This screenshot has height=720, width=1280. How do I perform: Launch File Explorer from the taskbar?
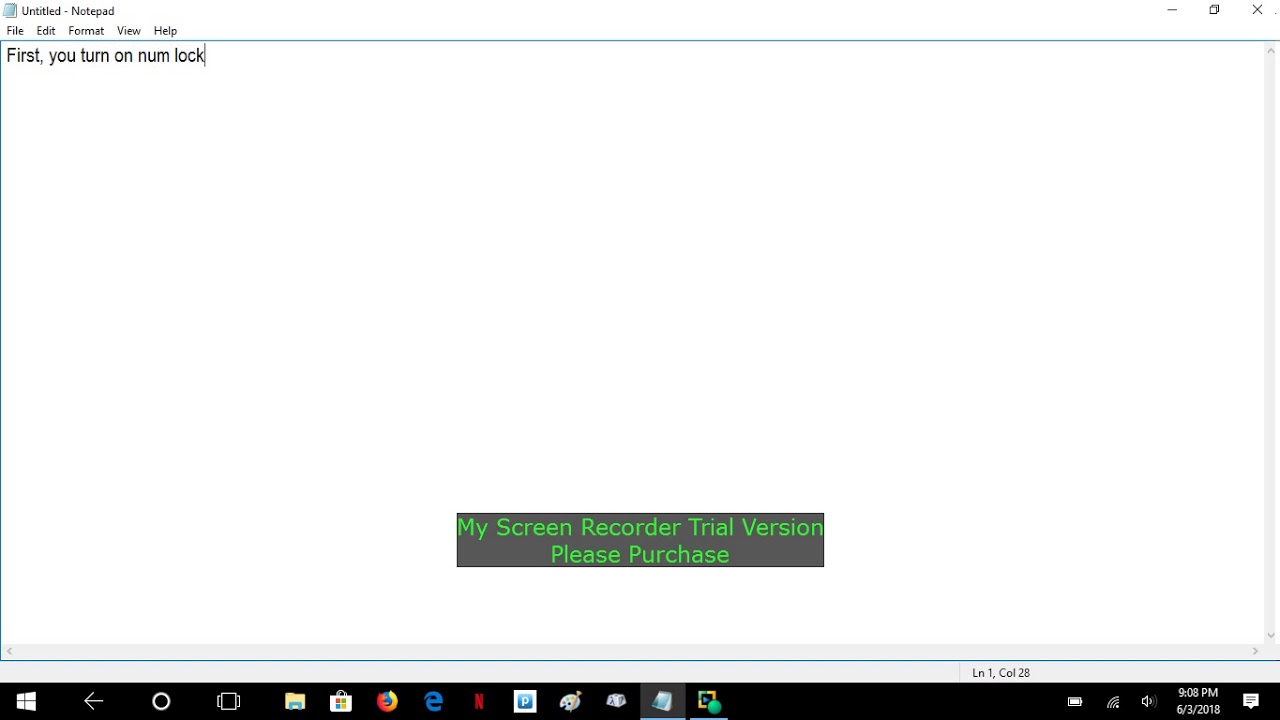(295, 702)
